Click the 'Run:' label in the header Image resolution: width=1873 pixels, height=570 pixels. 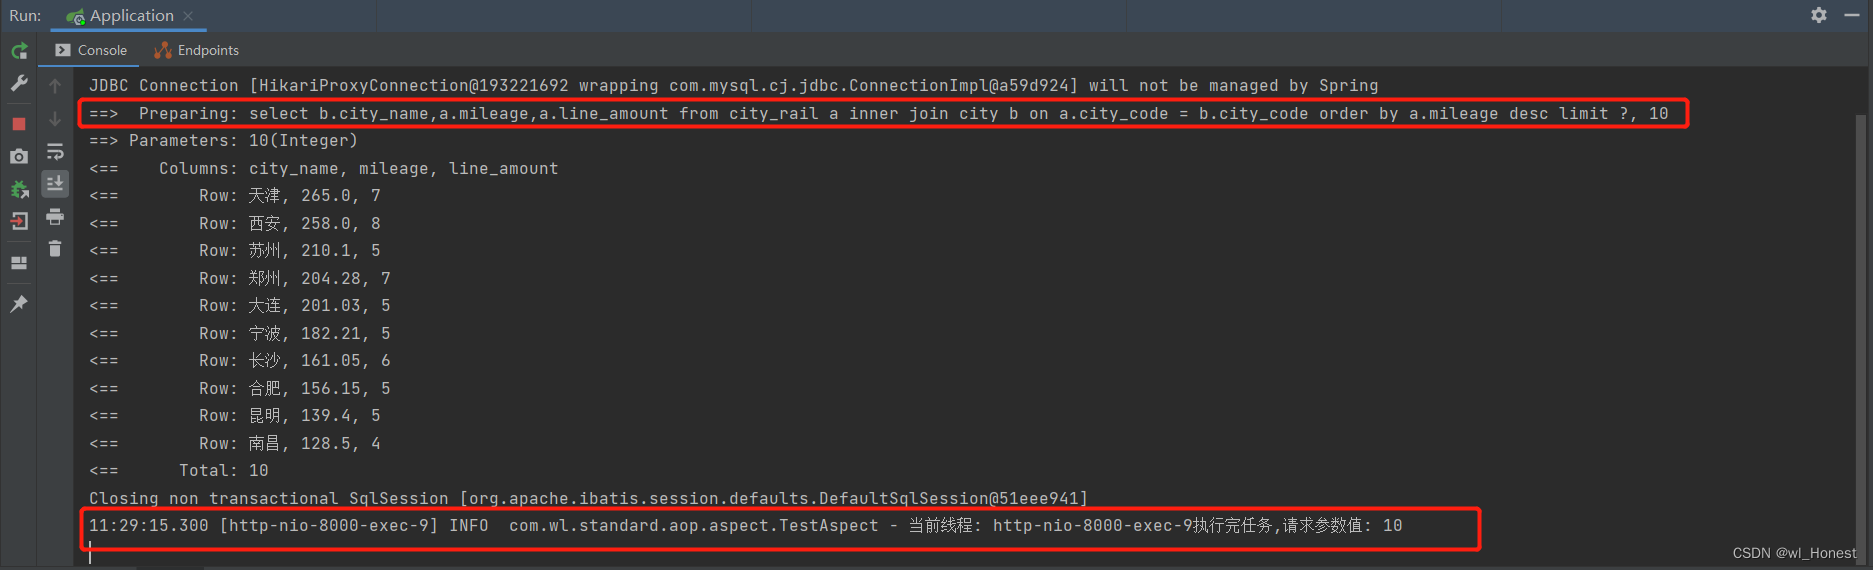pos(25,16)
